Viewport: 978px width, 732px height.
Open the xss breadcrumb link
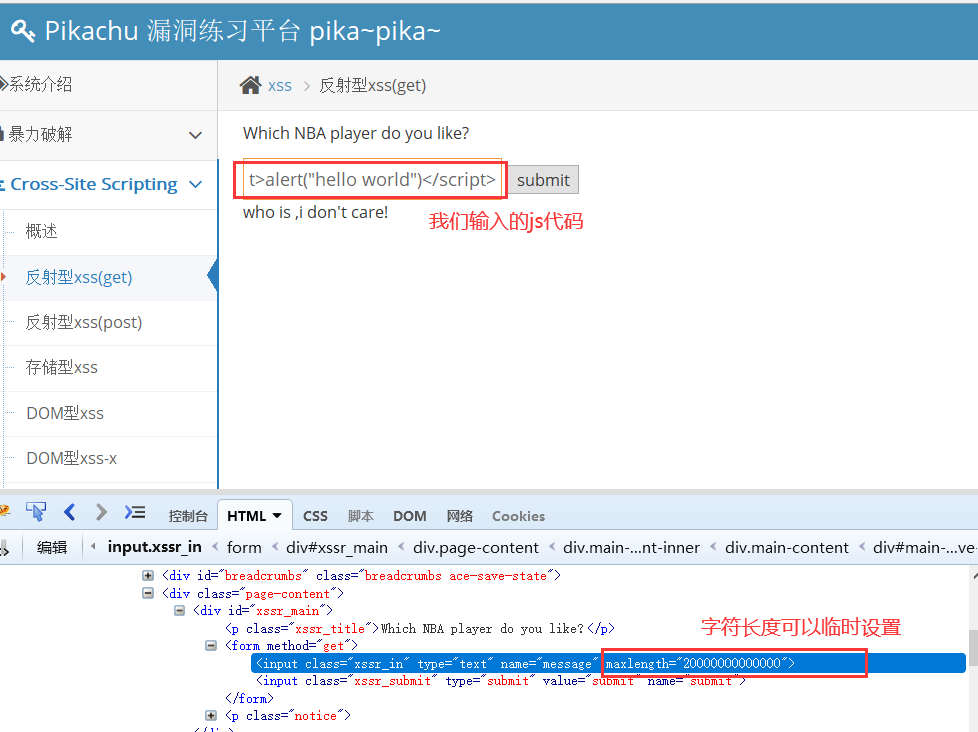tap(279, 85)
